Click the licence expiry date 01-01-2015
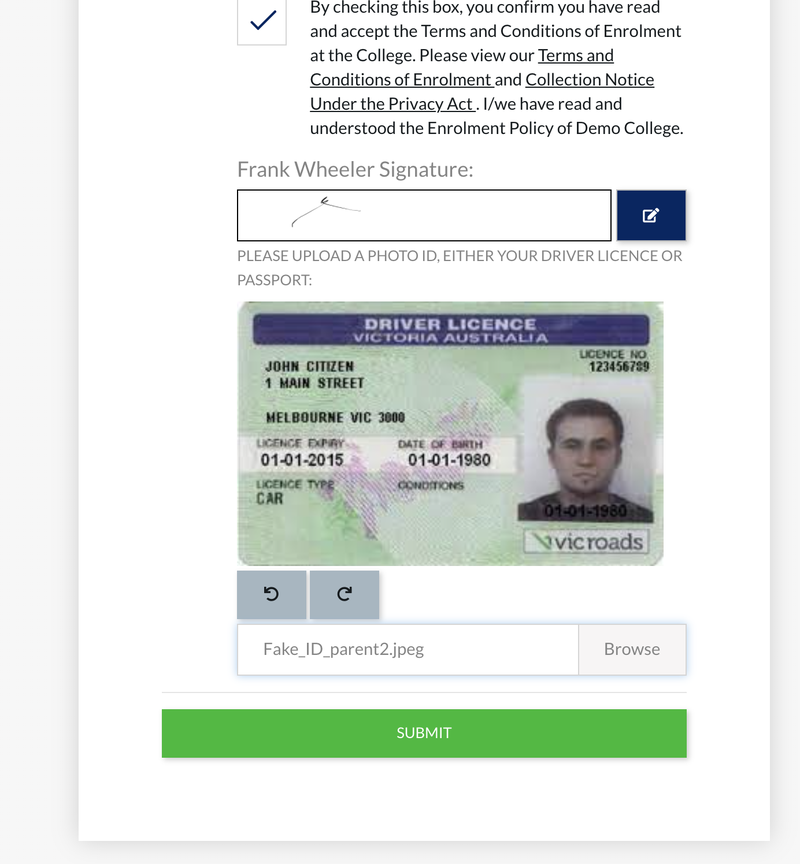800x864 pixels. 302,460
